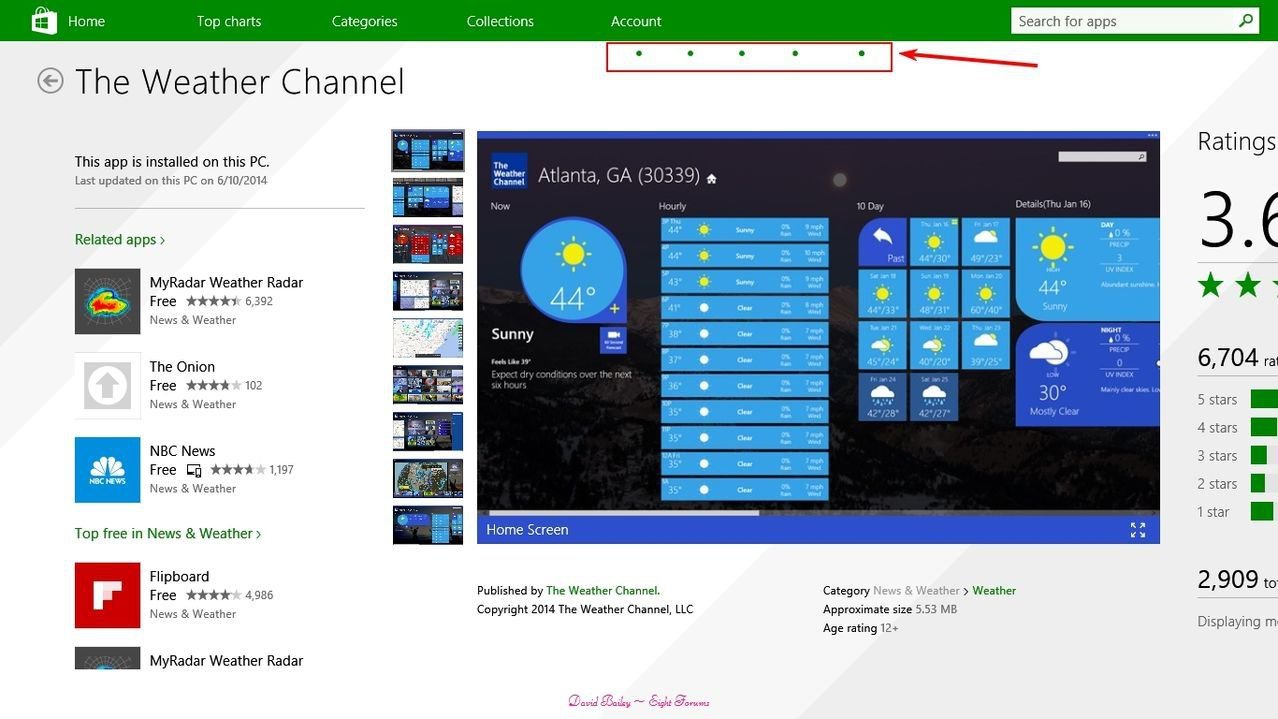The height and width of the screenshot is (719, 1278).
Task: Go back with the circled arrow
Action: pos(50,81)
